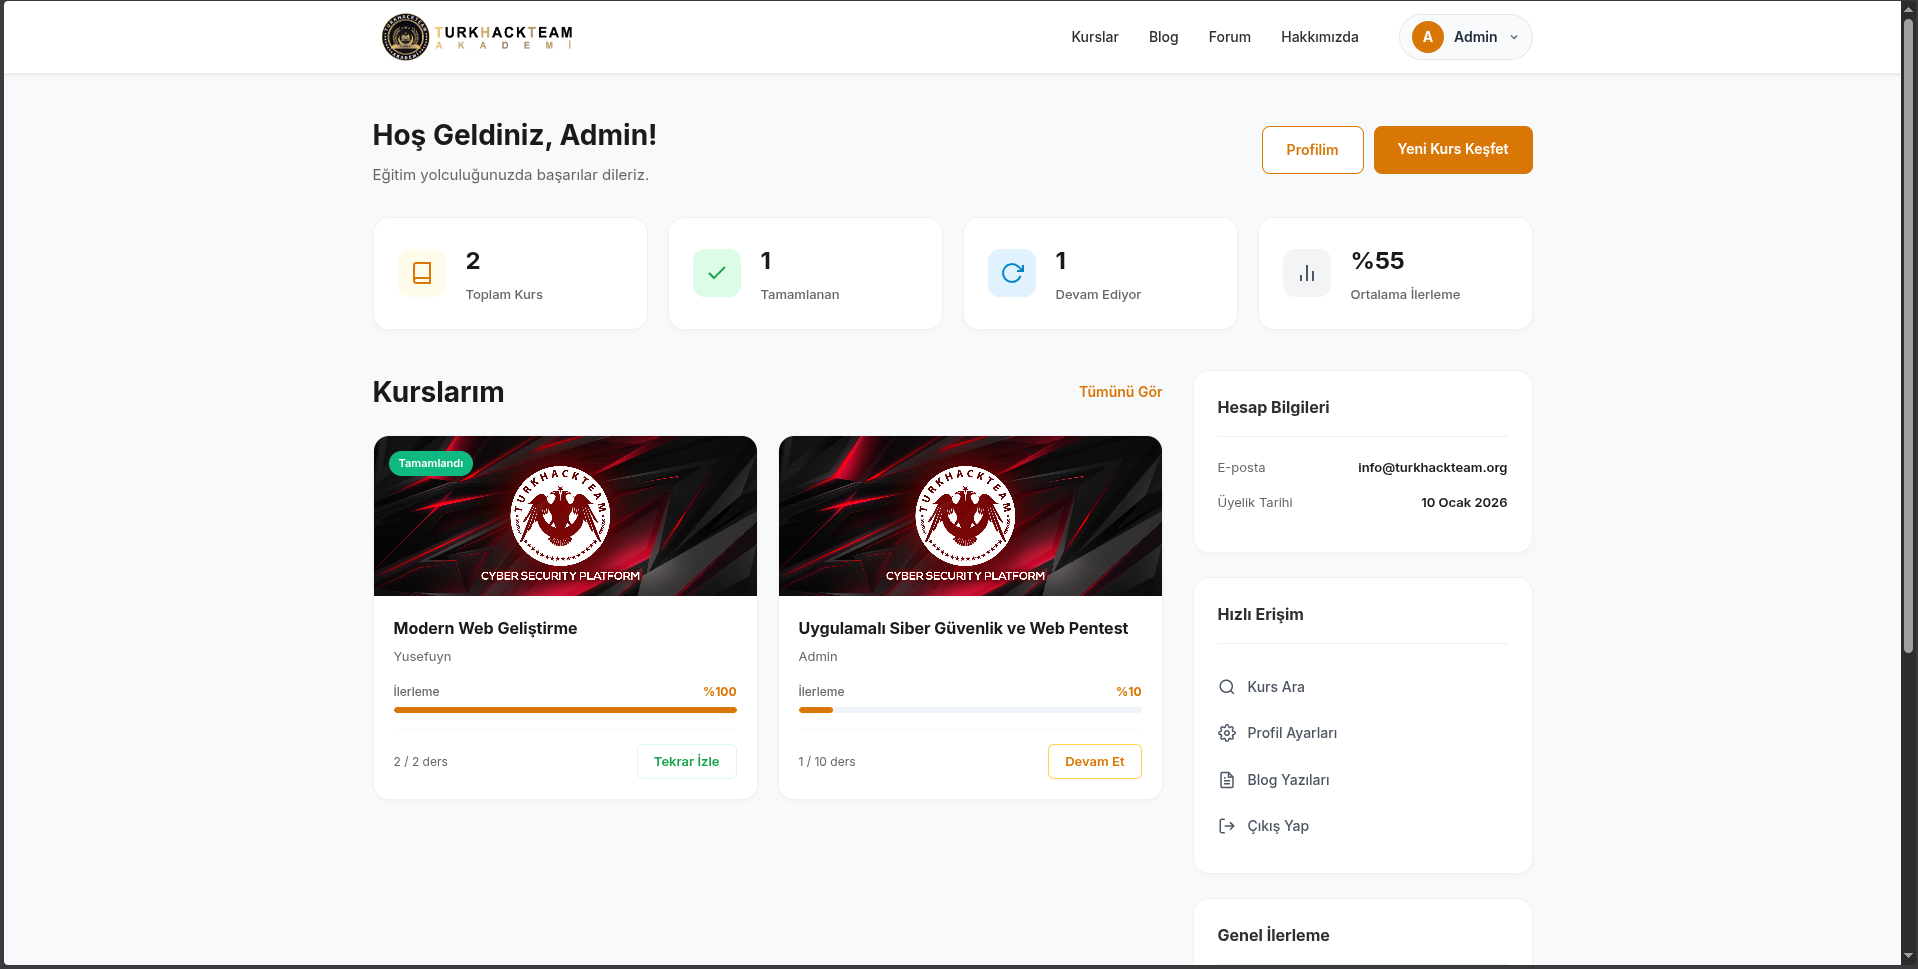Click the Modern Web Geliştirme title
Image resolution: width=1918 pixels, height=969 pixels.
485,628
